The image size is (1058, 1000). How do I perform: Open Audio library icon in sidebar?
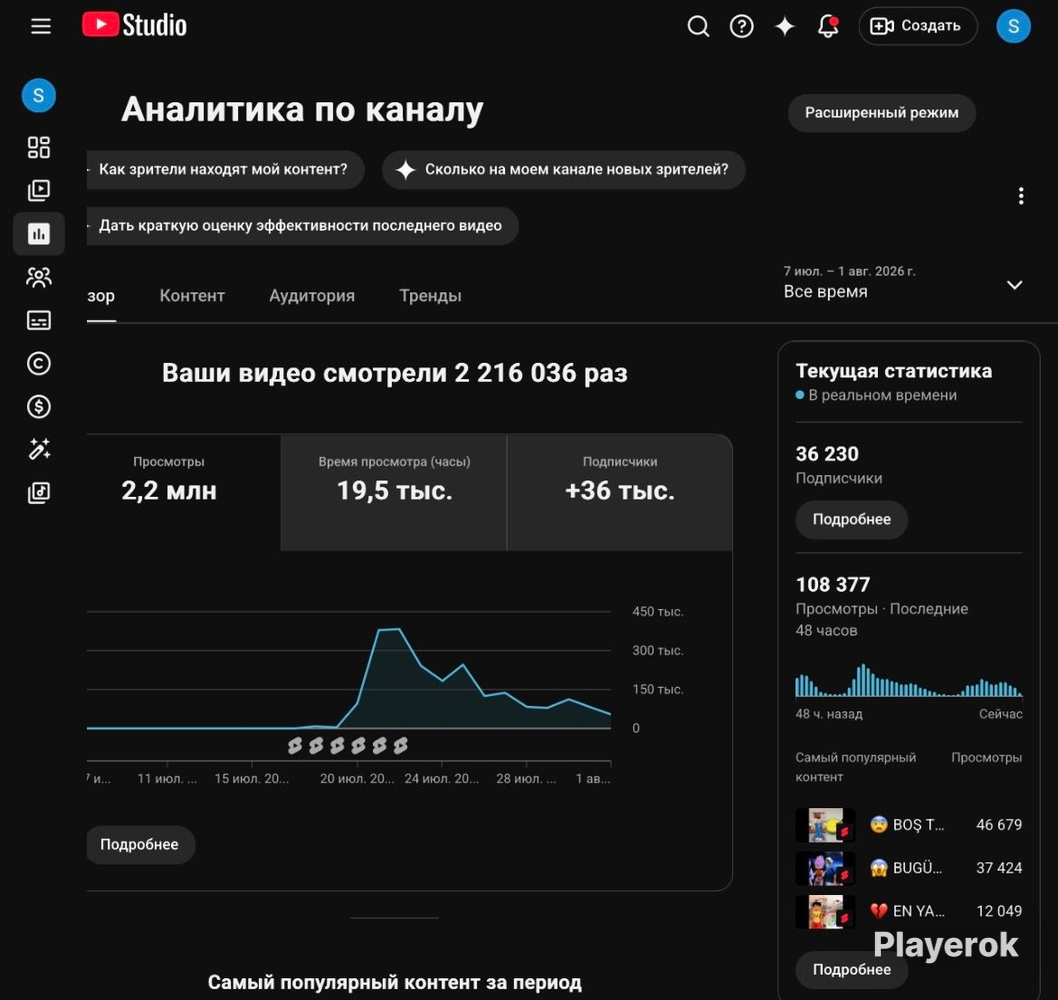pos(38,493)
